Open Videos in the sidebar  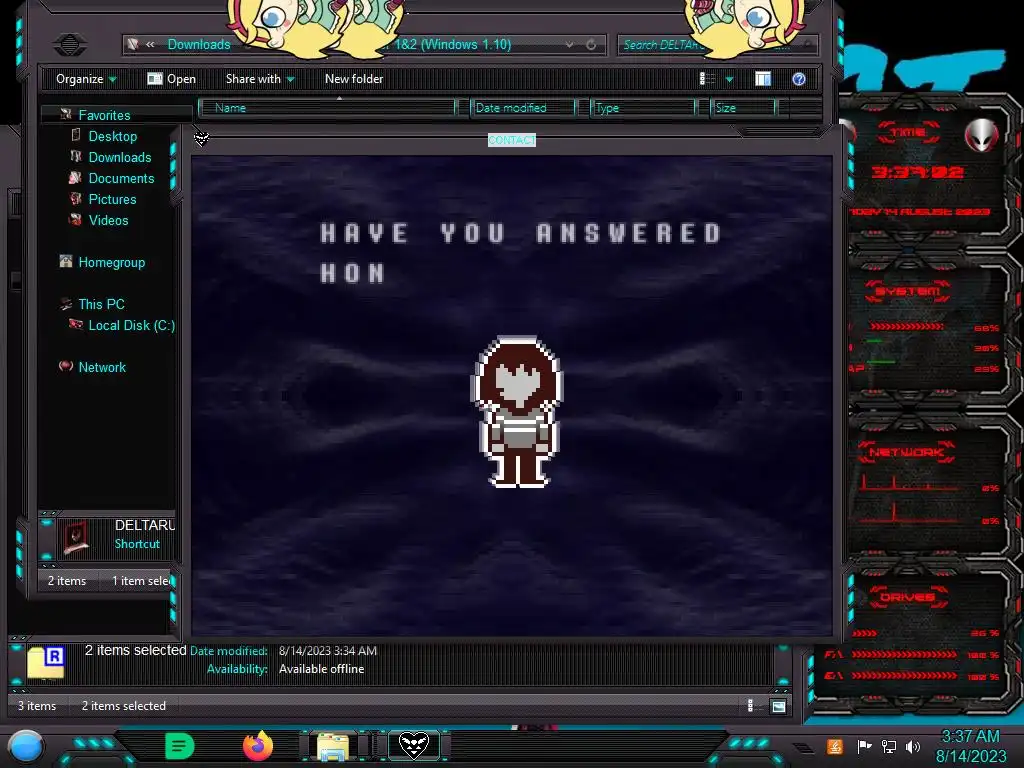pyautogui.click(x=108, y=220)
